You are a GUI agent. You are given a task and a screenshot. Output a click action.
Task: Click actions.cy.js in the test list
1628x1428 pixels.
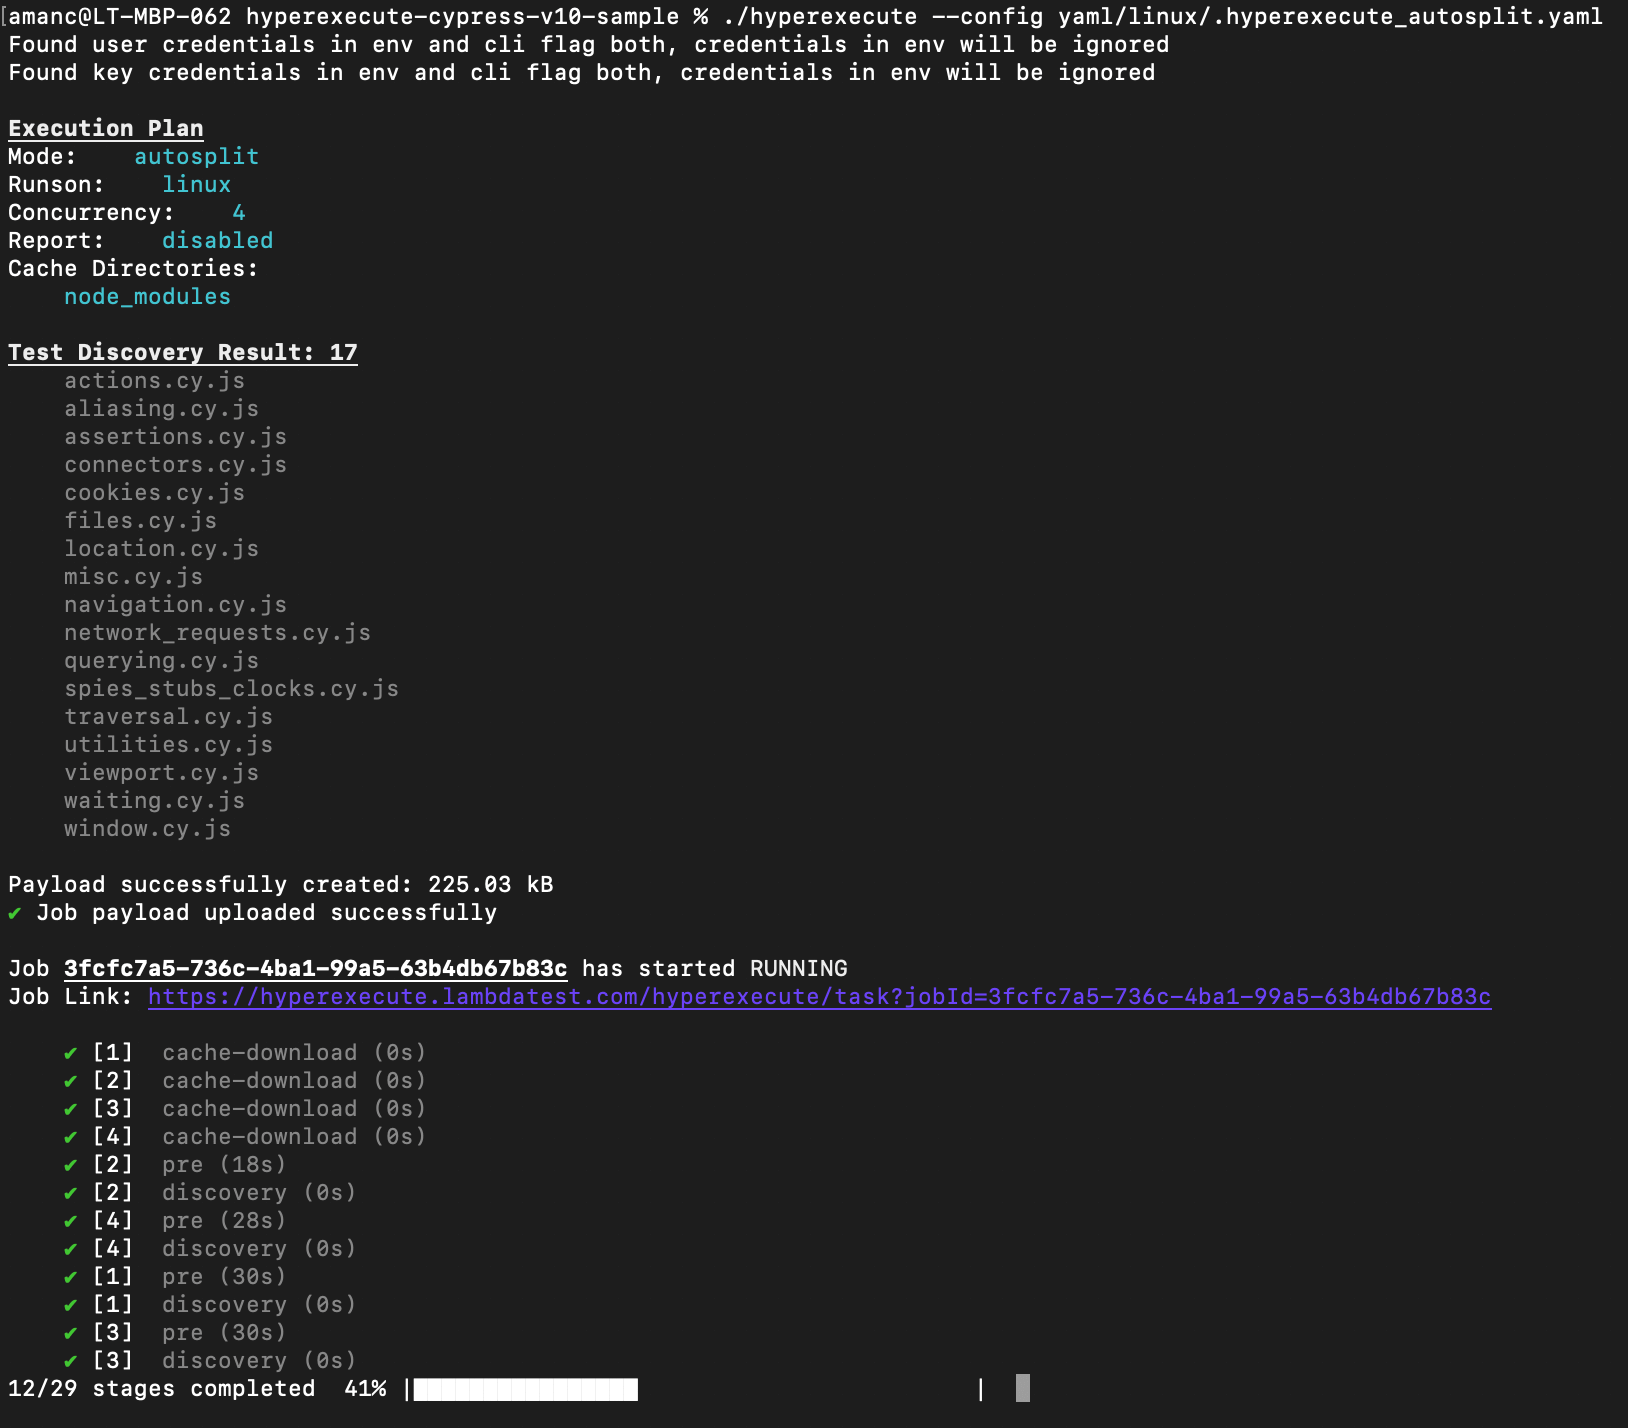point(154,381)
